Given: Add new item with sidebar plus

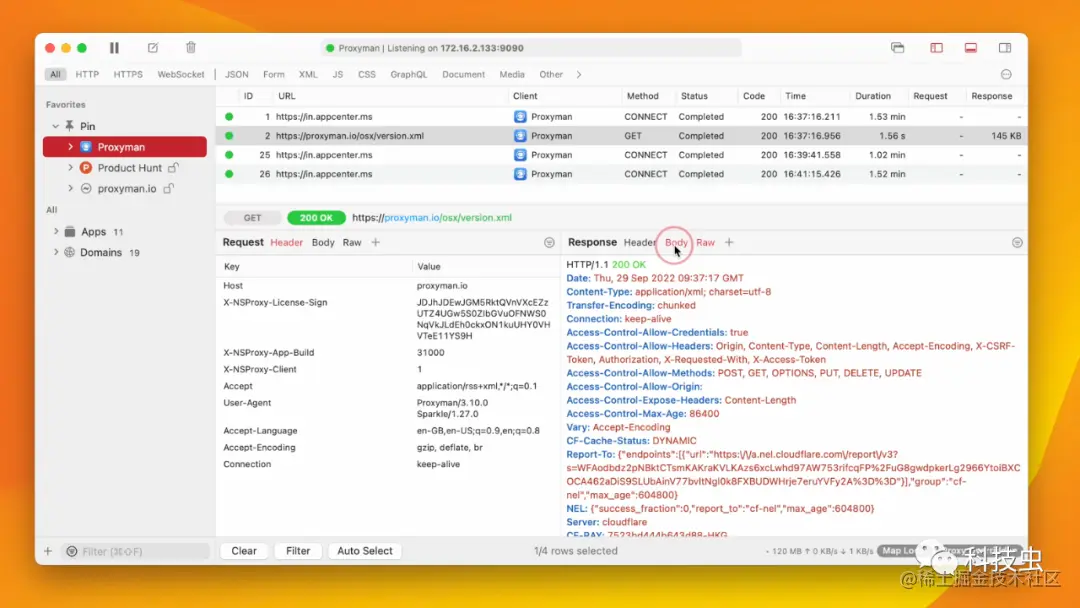Looking at the screenshot, I should (x=48, y=551).
